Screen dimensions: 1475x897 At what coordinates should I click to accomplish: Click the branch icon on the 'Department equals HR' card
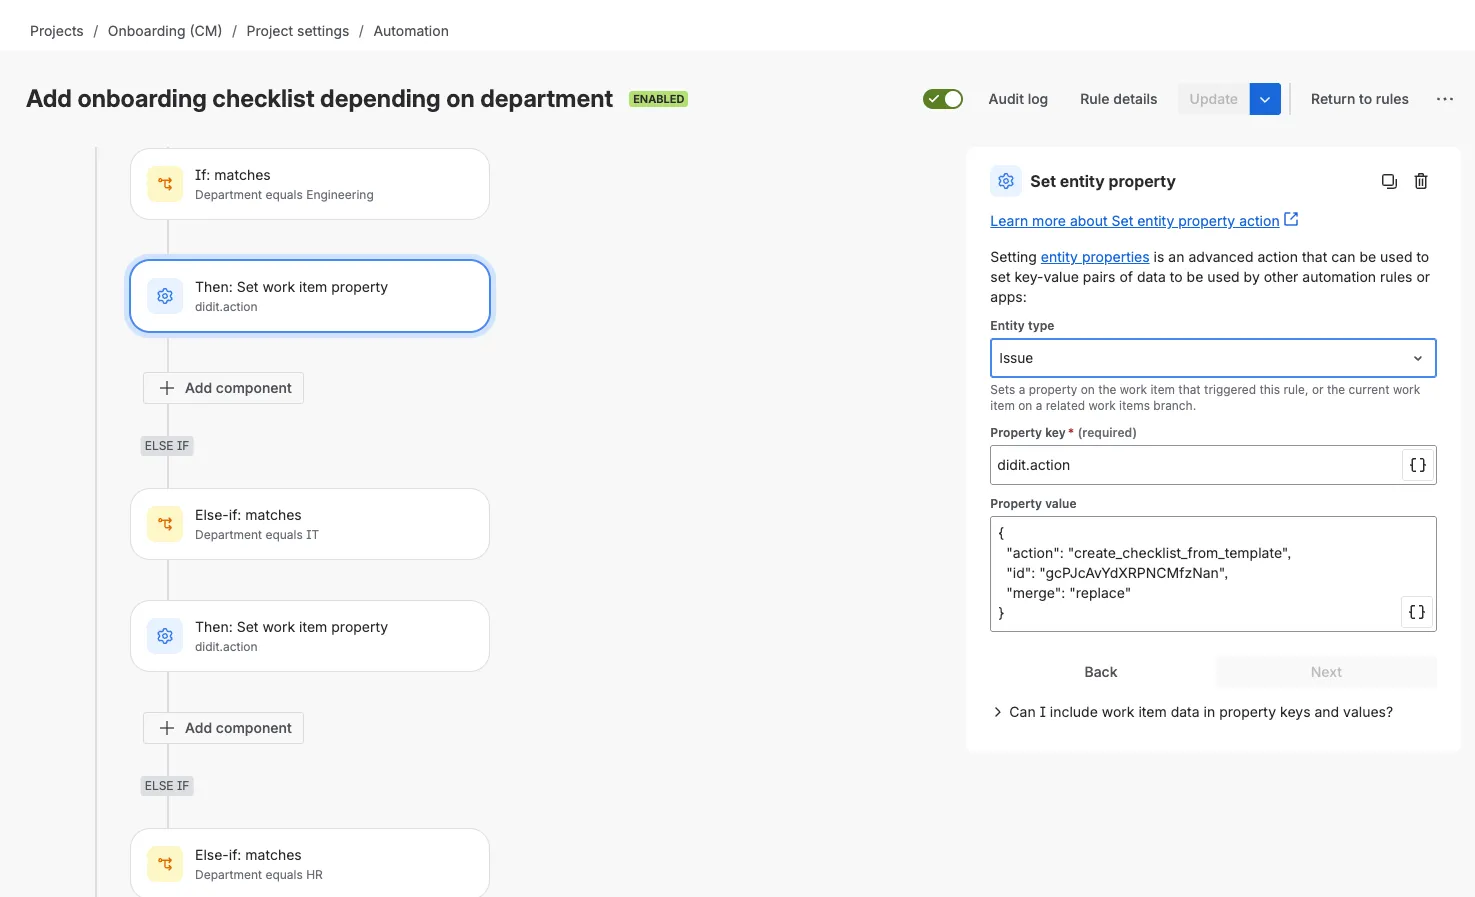click(x=165, y=864)
